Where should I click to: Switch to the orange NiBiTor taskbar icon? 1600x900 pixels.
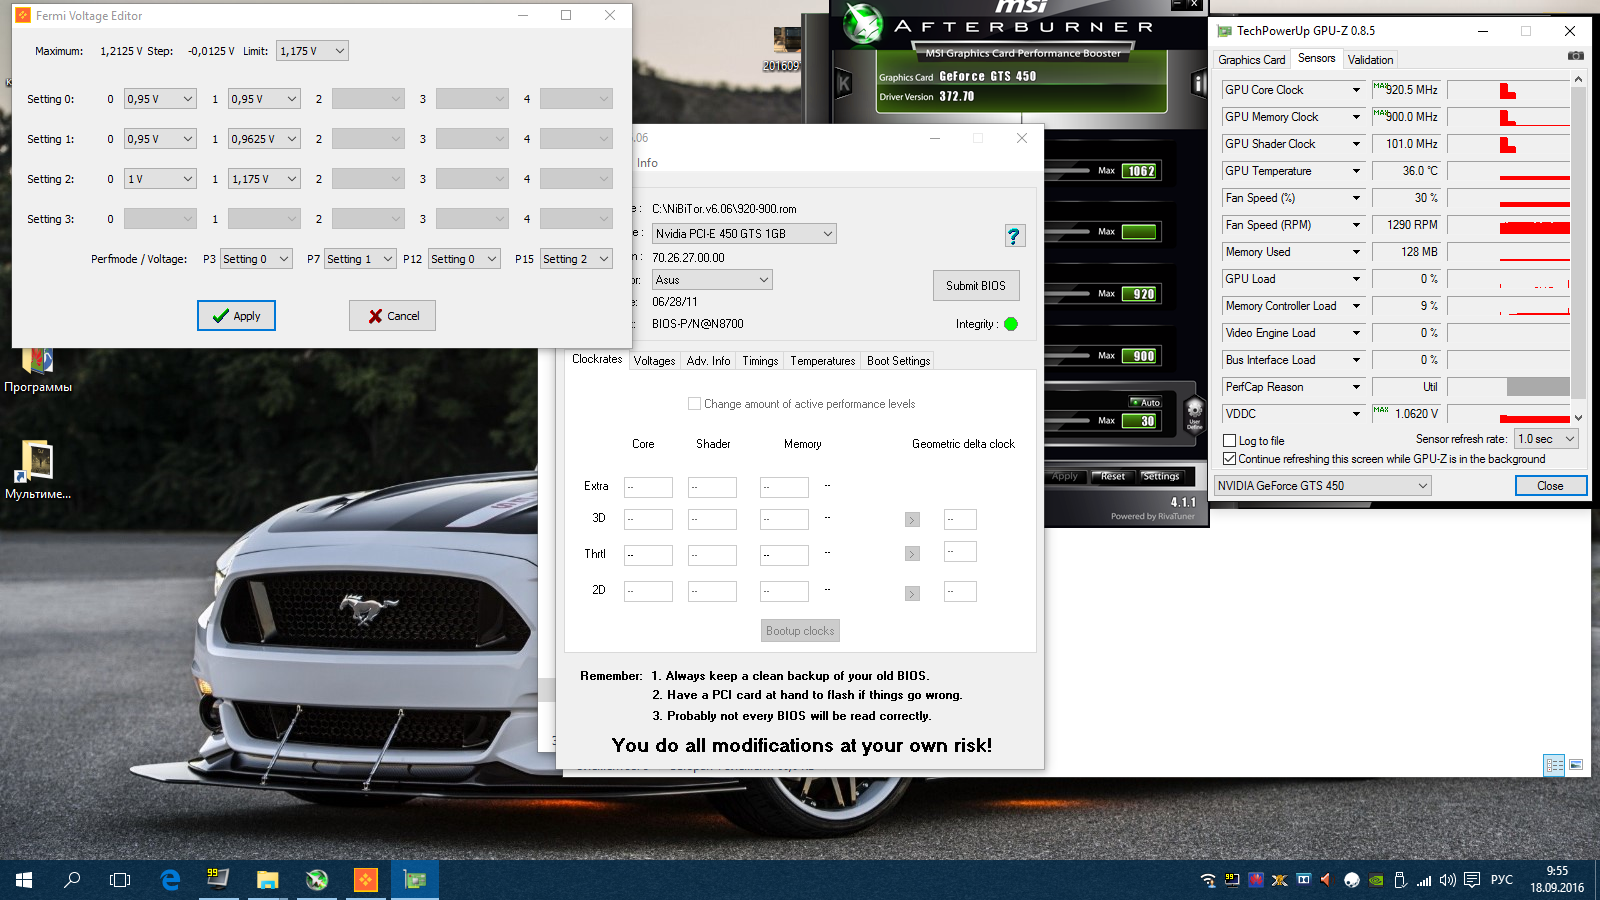coord(366,880)
